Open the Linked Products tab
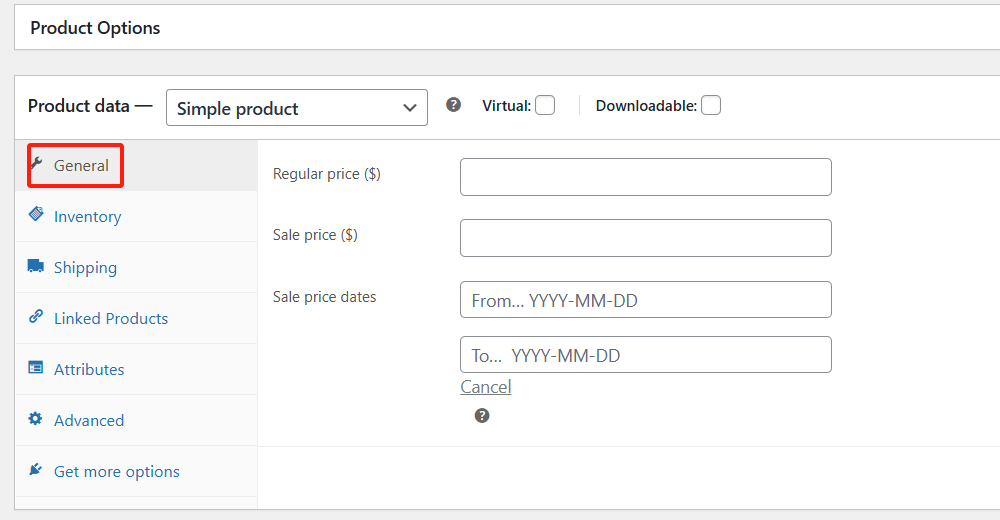 click(x=136, y=318)
